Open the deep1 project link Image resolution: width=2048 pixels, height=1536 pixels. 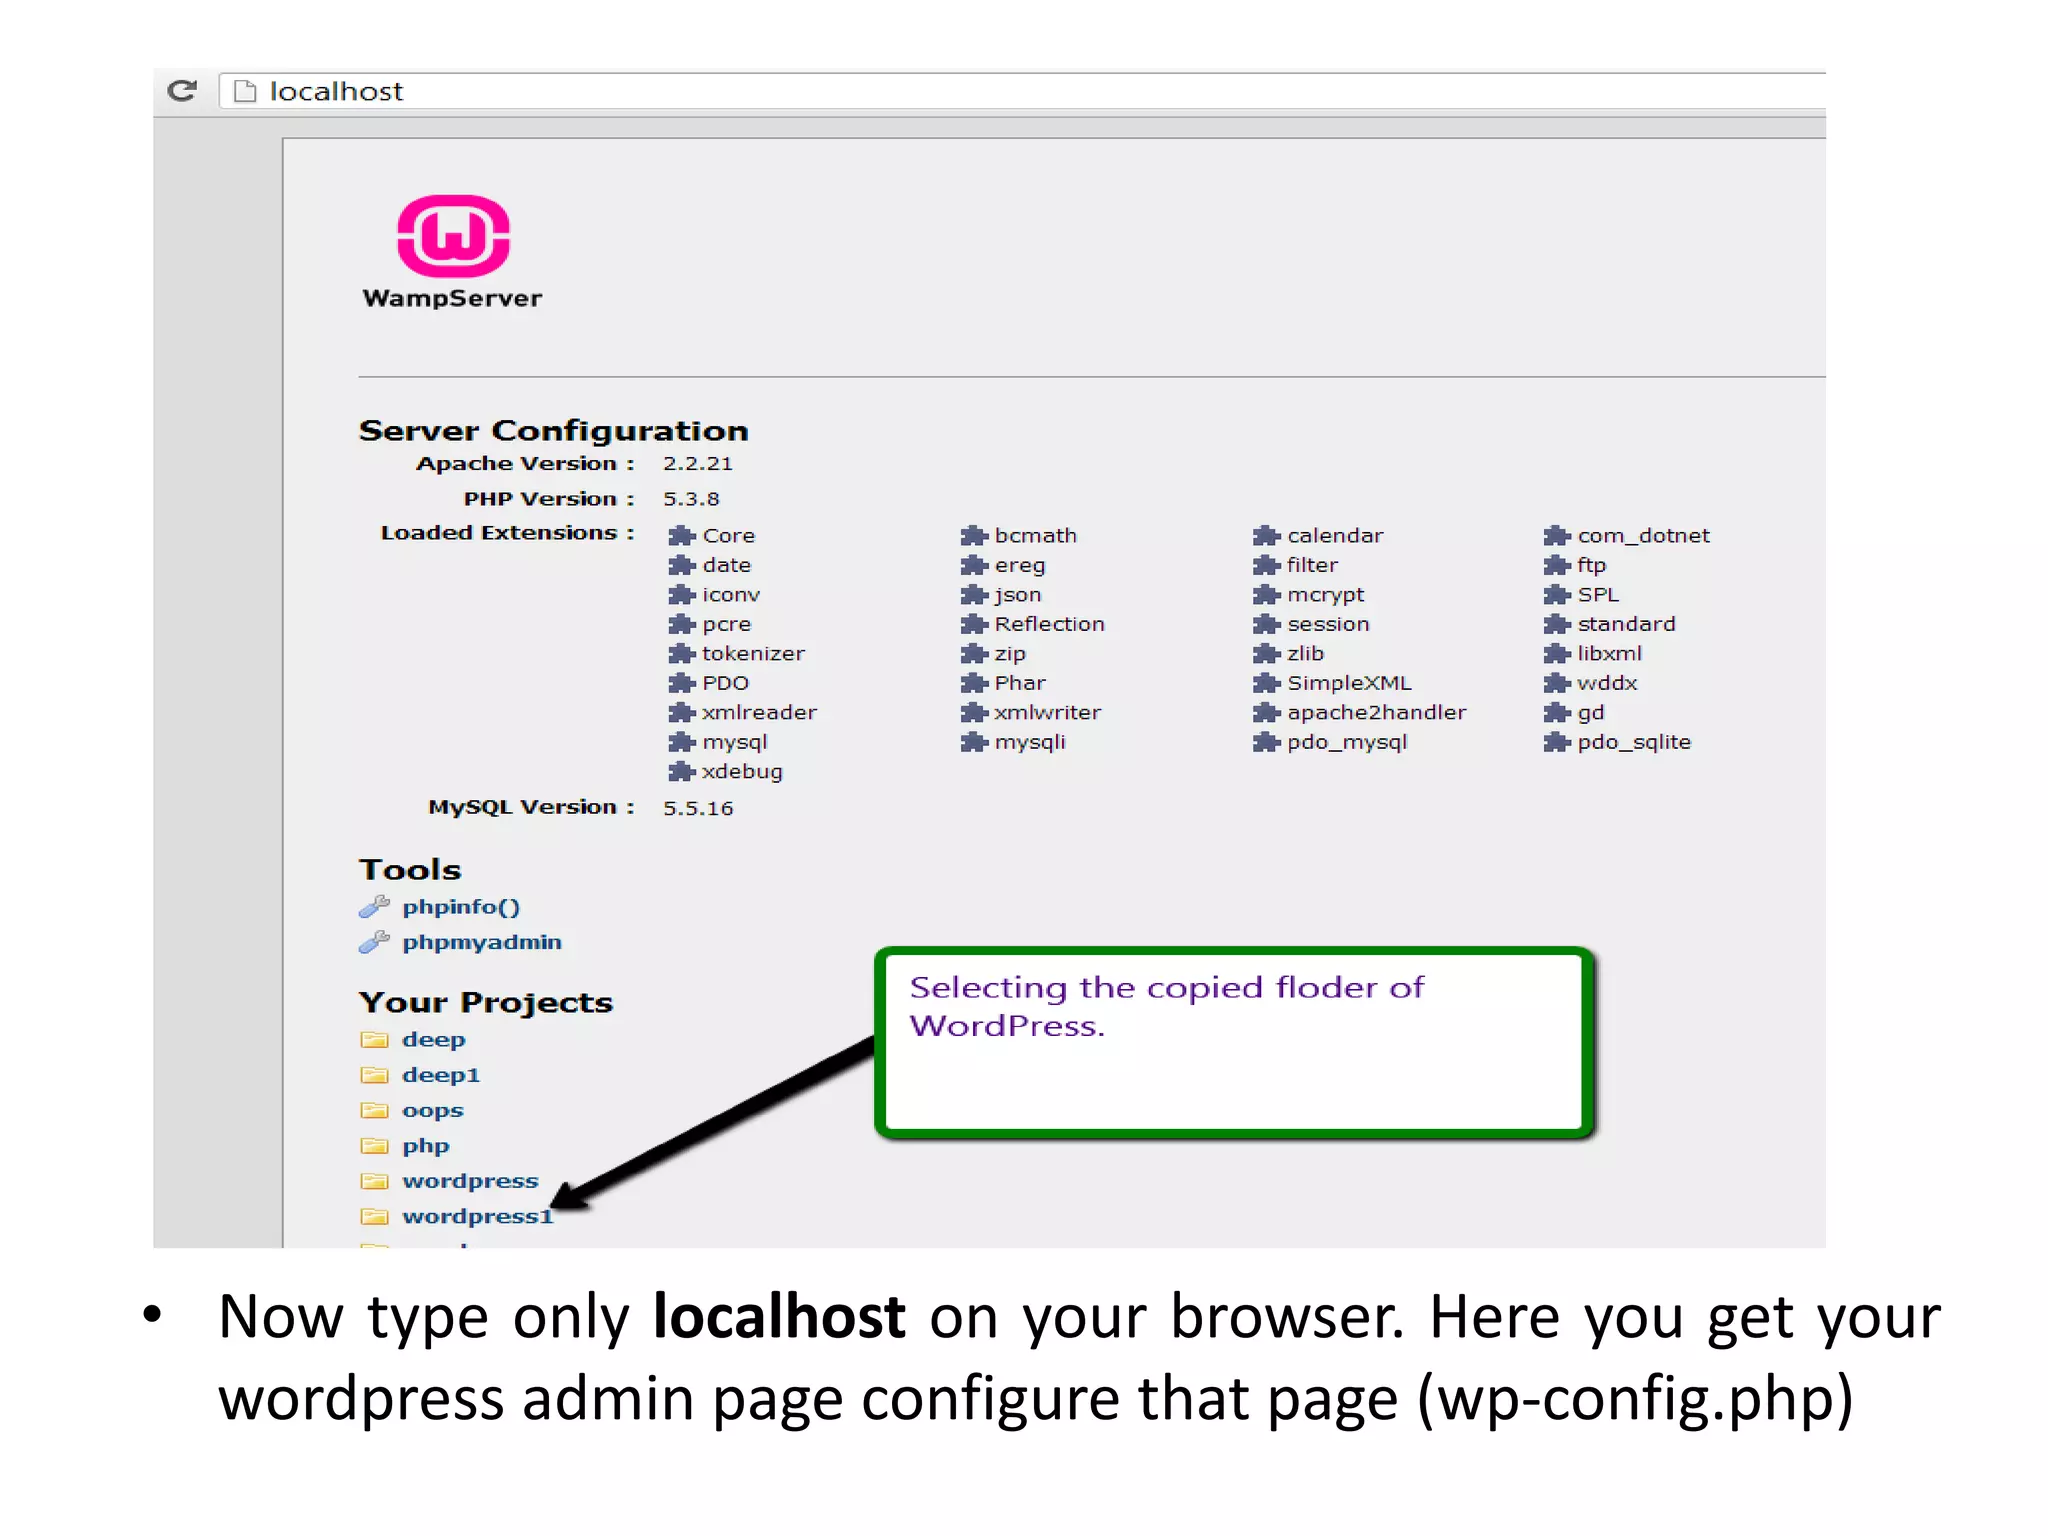click(441, 1075)
